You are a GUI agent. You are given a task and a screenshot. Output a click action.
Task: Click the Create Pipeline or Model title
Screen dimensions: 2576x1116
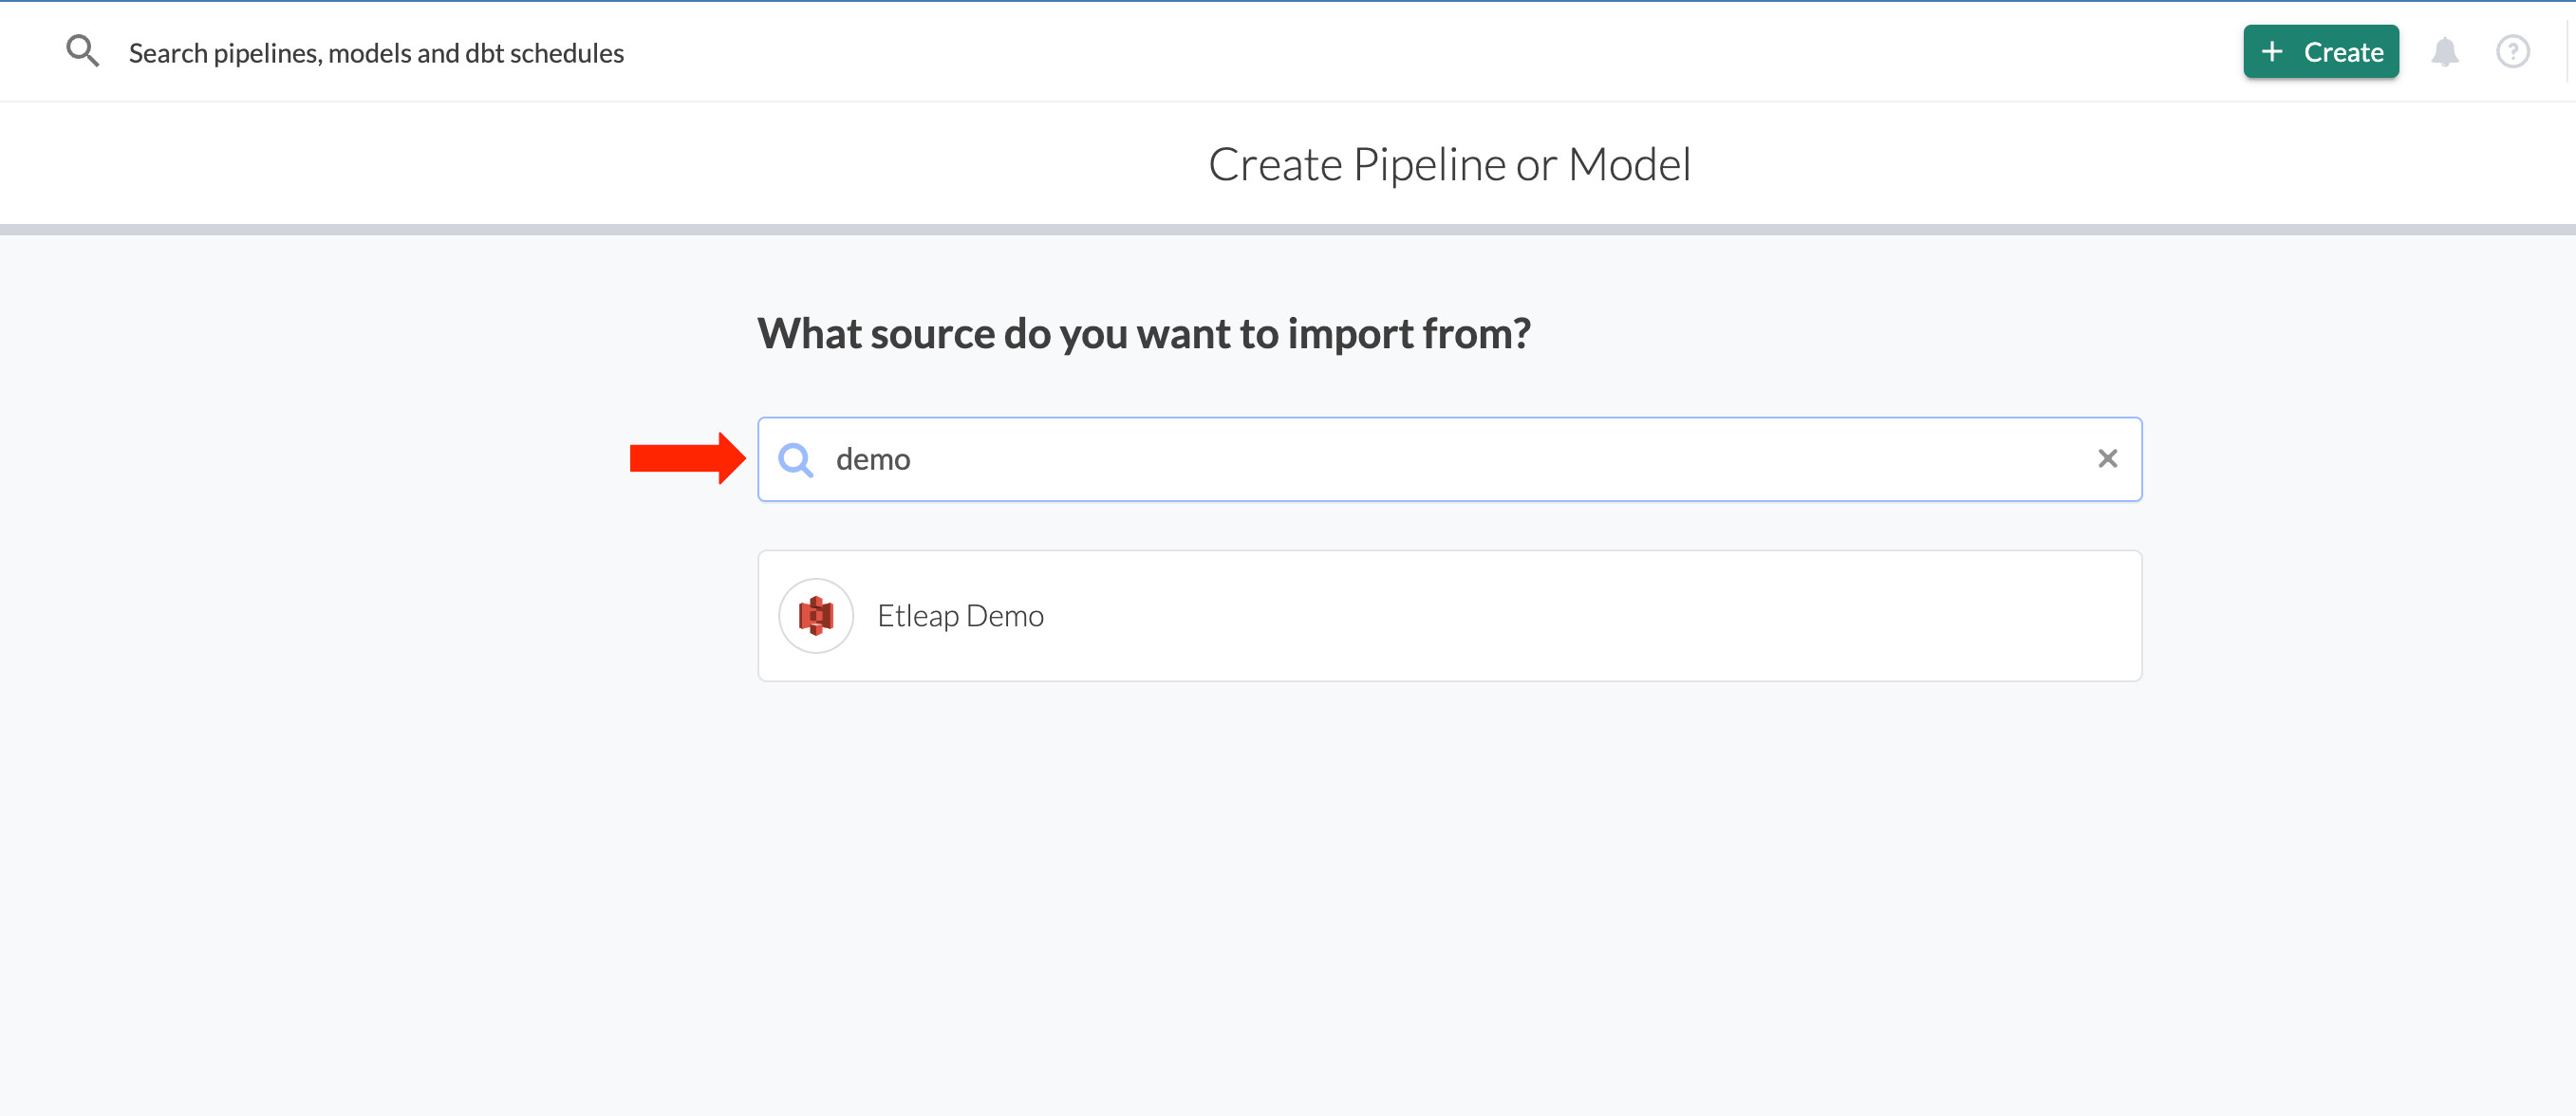1448,164
